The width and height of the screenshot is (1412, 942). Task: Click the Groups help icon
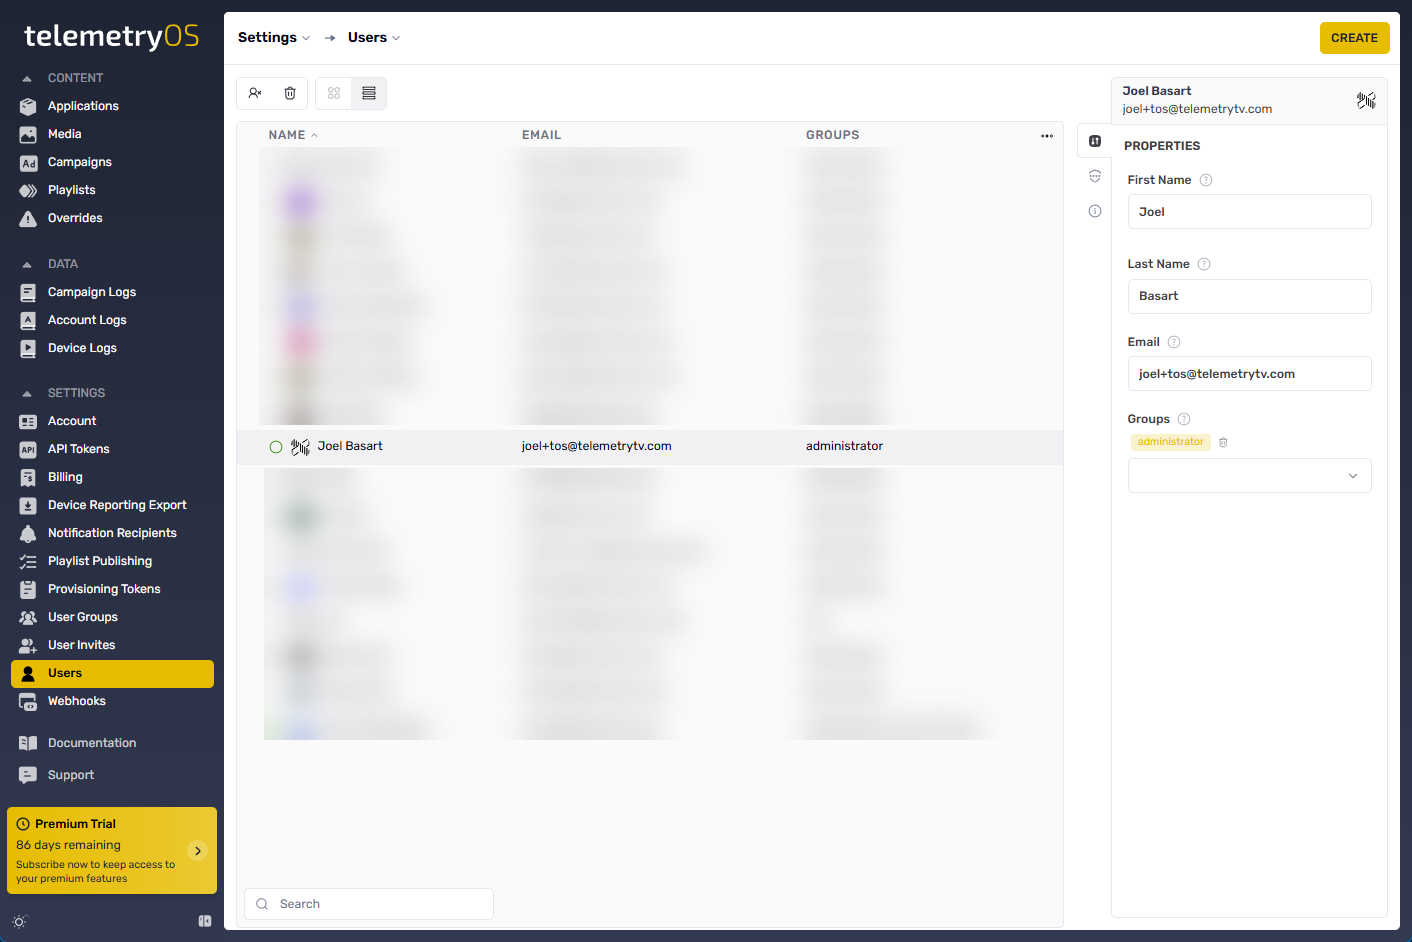(1184, 419)
